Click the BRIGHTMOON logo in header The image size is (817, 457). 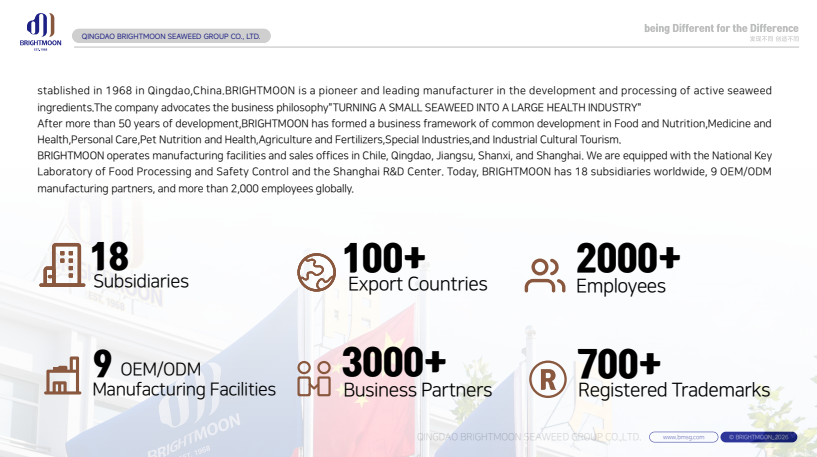tap(41, 32)
